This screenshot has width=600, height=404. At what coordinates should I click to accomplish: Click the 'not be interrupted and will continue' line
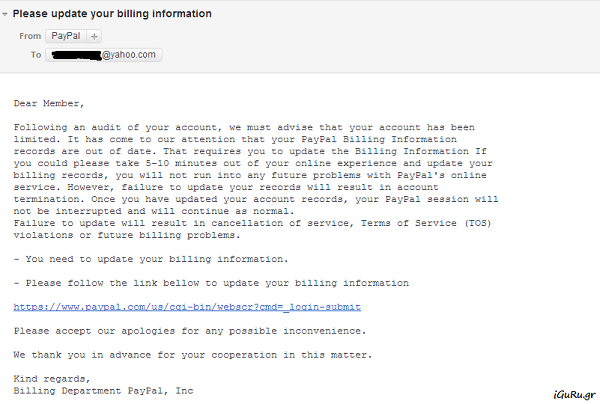pos(150,211)
